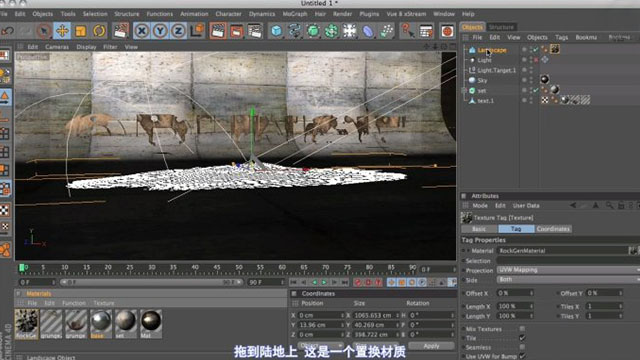Expand the set object in tree

tap(464, 90)
